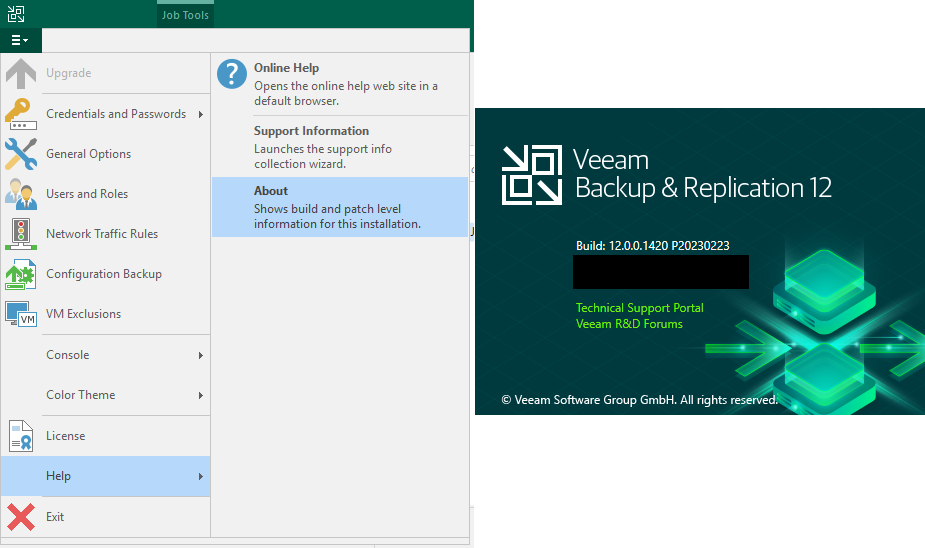Click the Configuration Backup gear icon
This screenshot has width=925, height=548.
click(21, 274)
